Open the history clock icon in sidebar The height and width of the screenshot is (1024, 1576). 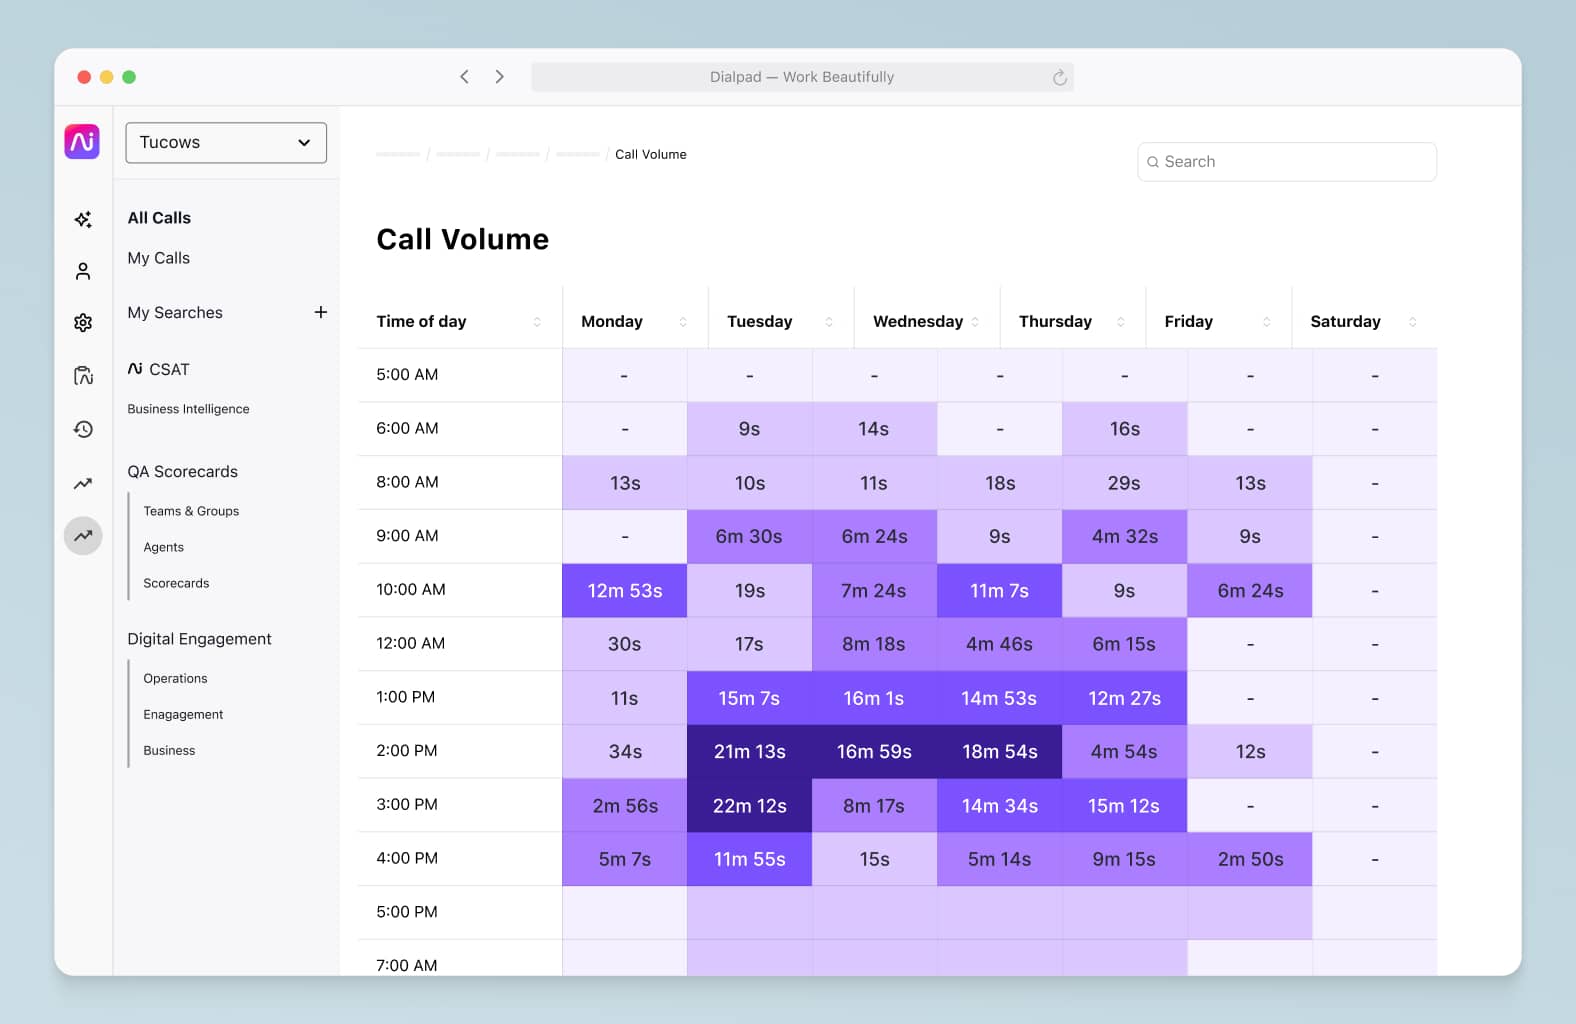(83, 429)
